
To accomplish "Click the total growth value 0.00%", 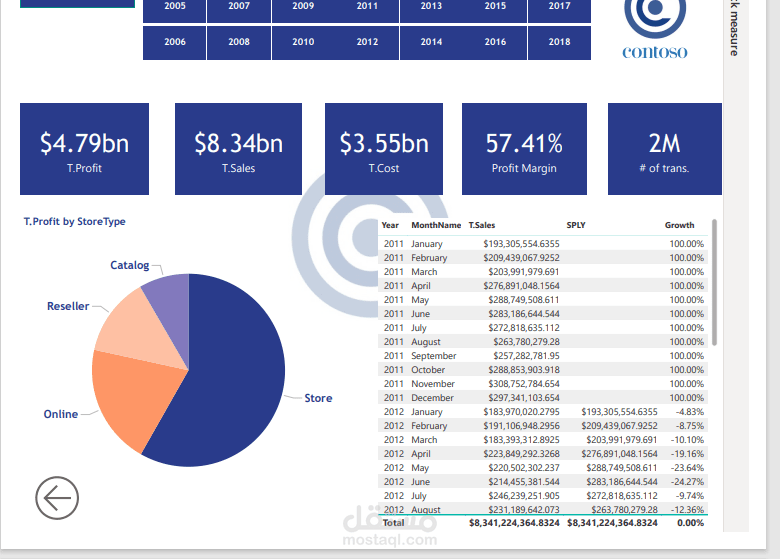I will pyautogui.click(x=690, y=523).
